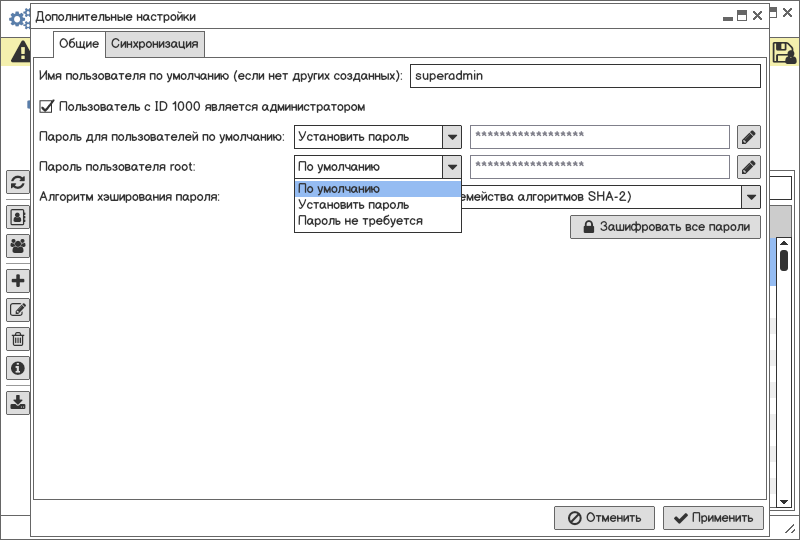Open the password hashing algorithm dropdown
The image size is (800, 540).
751,197
